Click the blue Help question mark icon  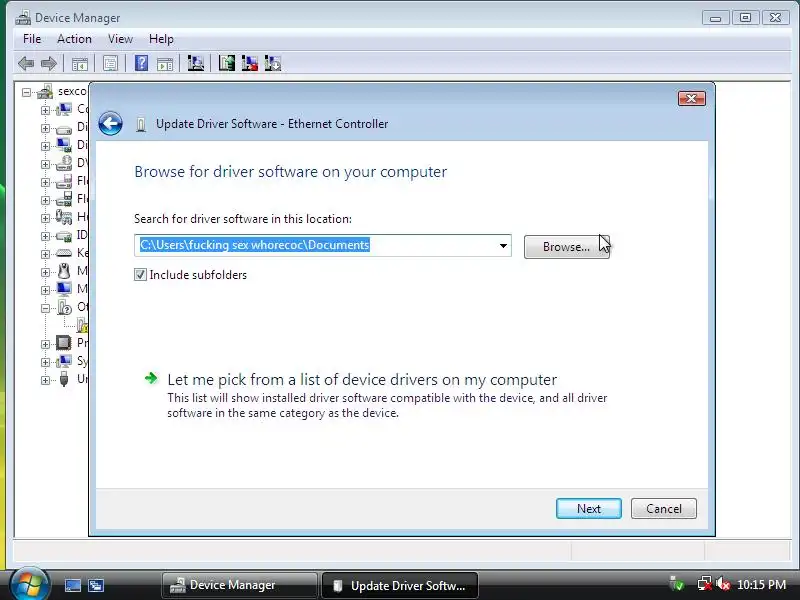[x=141, y=63]
